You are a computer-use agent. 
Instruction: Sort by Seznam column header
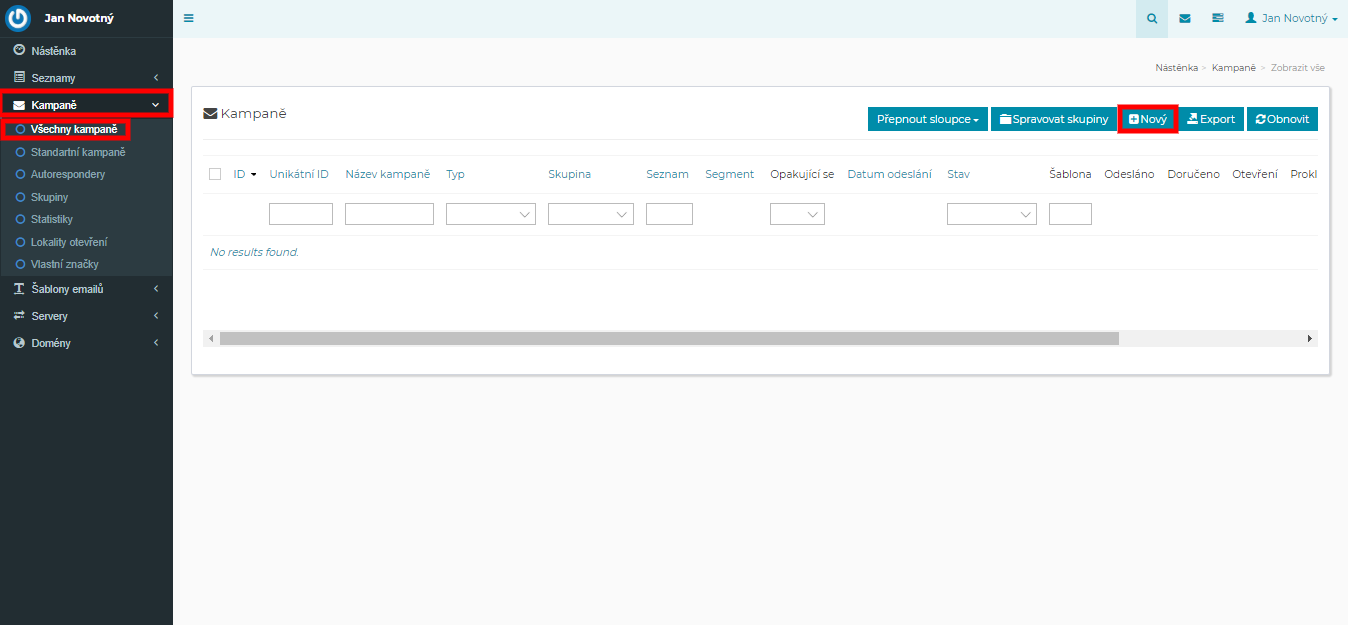(x=667, y=174)
